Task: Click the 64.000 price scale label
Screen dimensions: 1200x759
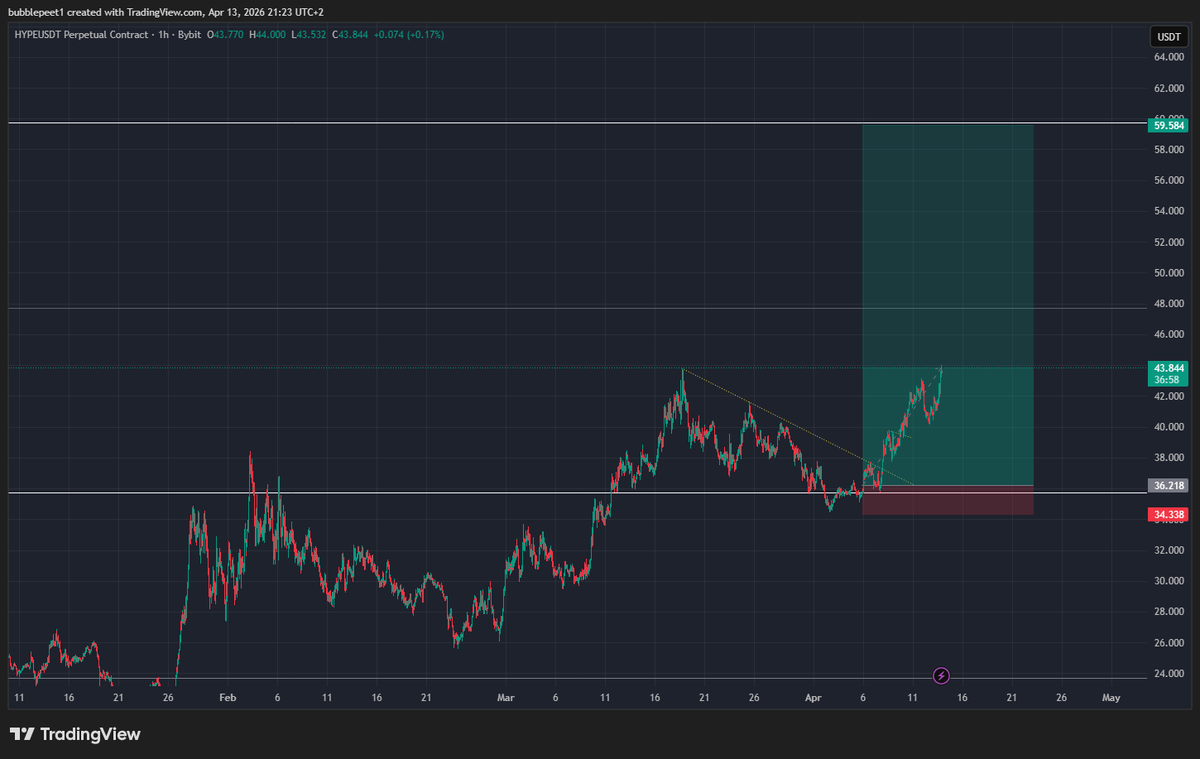Action: click(1169, 57)
